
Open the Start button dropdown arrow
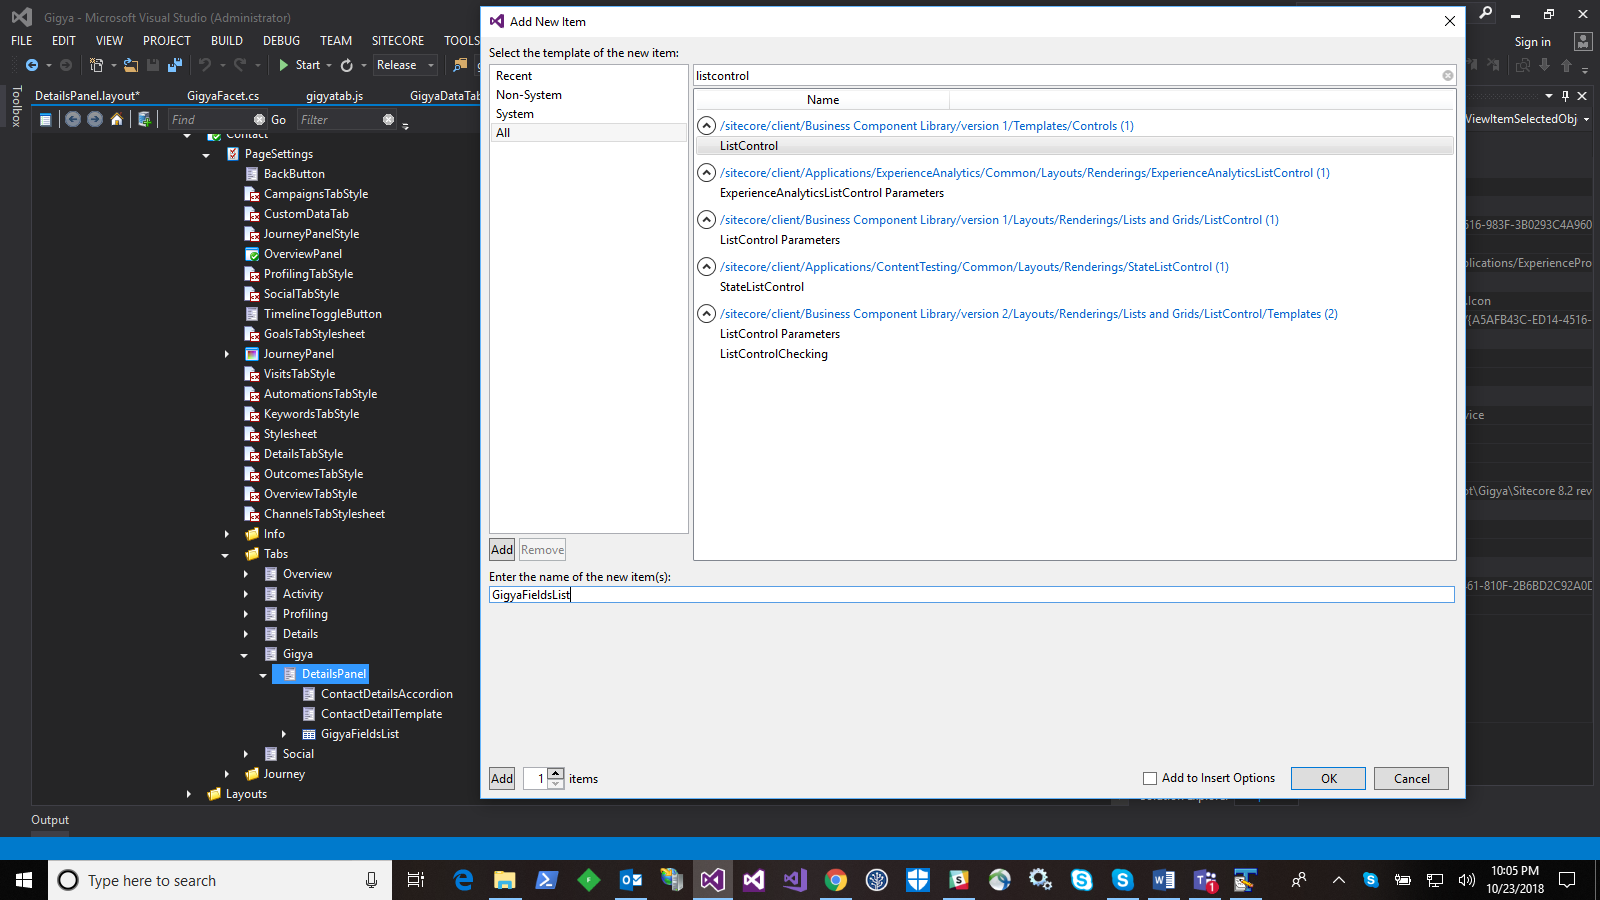329,65
